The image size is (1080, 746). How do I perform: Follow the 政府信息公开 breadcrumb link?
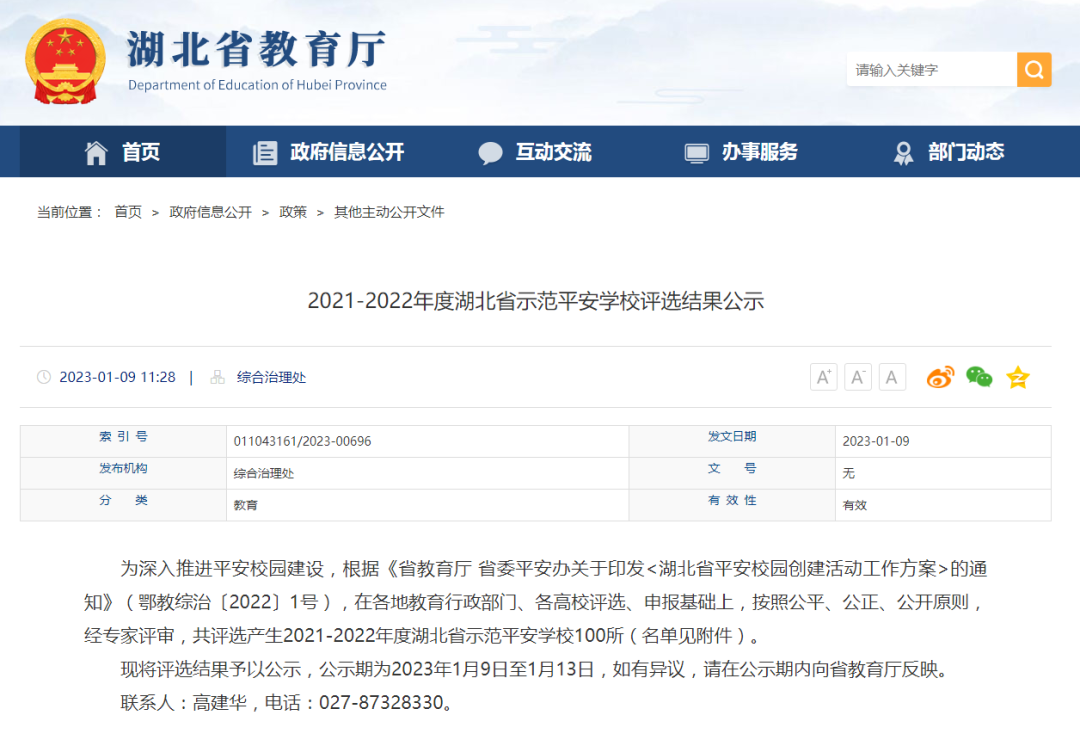(210, 212)
